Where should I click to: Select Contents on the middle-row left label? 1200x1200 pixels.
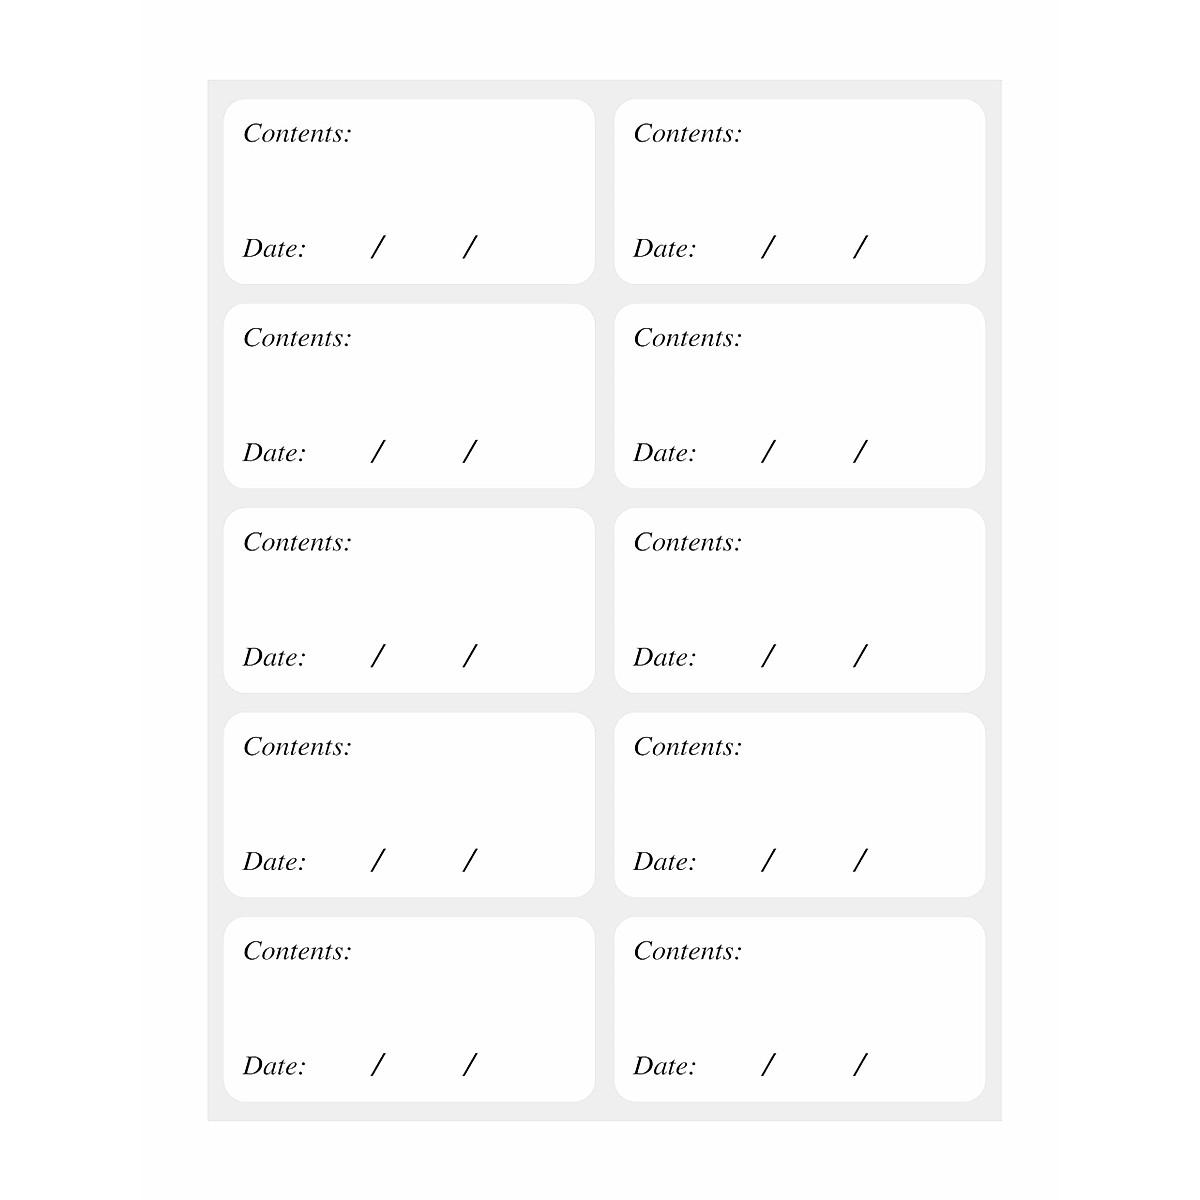coord(297,542)
